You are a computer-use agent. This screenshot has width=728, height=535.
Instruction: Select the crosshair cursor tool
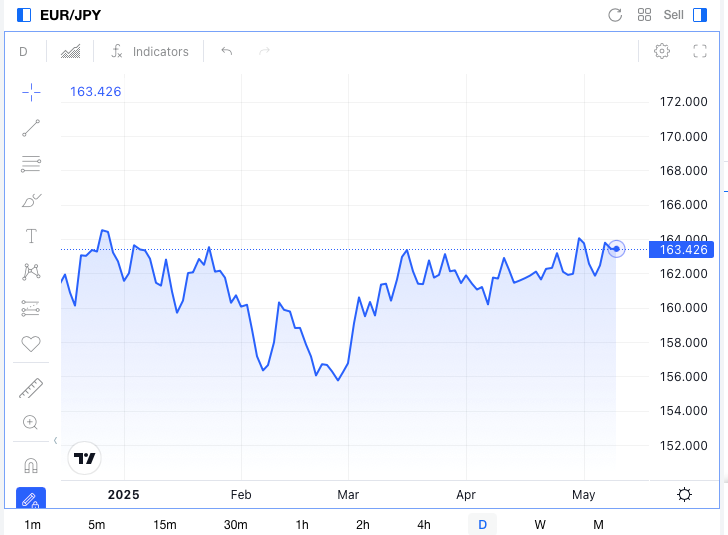31,92
